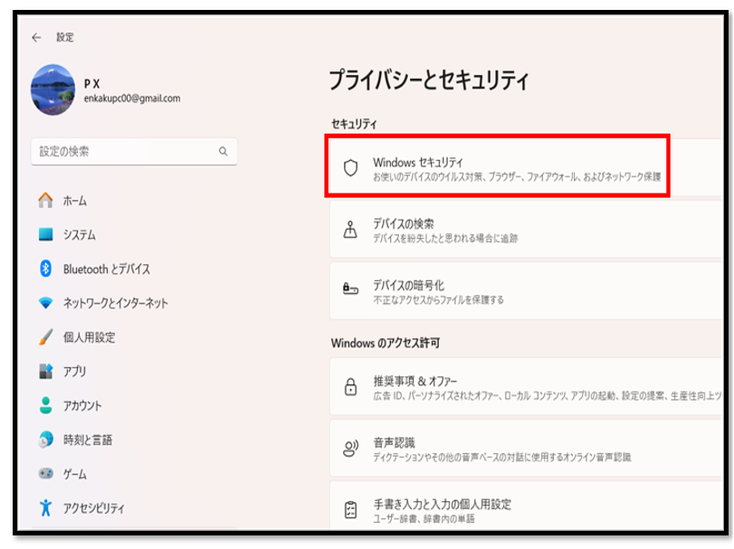Click the アプリ apps icon
Screen dimensions: 734x549
[45, 371]
